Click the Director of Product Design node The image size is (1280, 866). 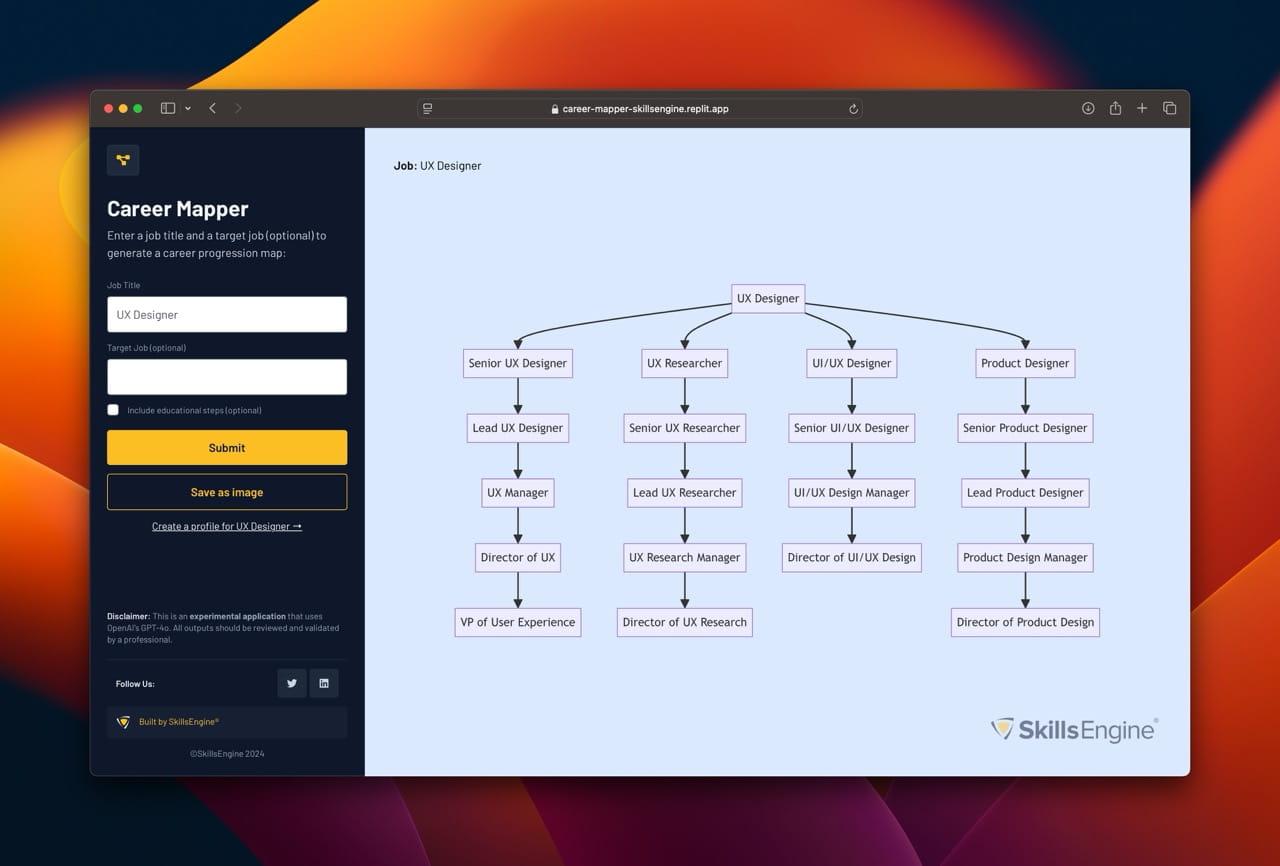point(1025,622)
